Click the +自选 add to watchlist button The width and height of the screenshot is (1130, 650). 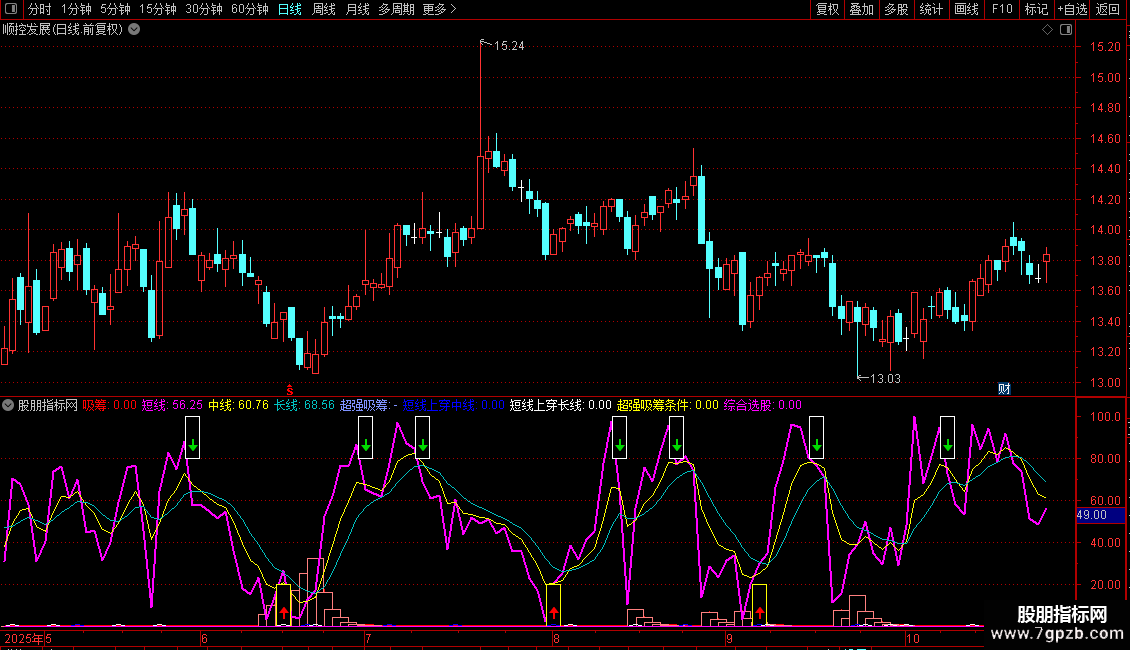pyautogui.click(x=1072, y=9)
